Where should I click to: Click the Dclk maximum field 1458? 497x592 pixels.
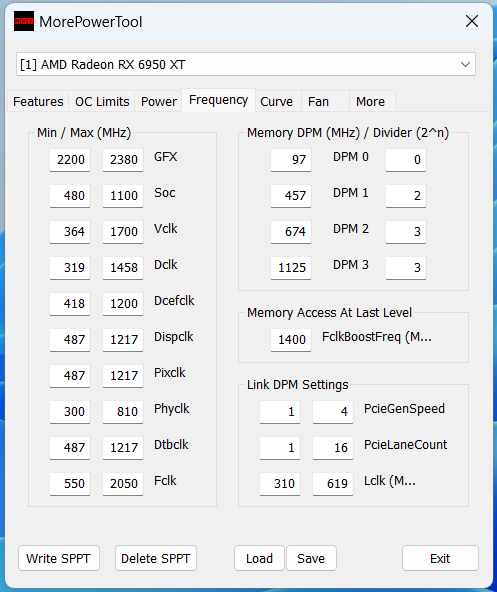point(123,268)
